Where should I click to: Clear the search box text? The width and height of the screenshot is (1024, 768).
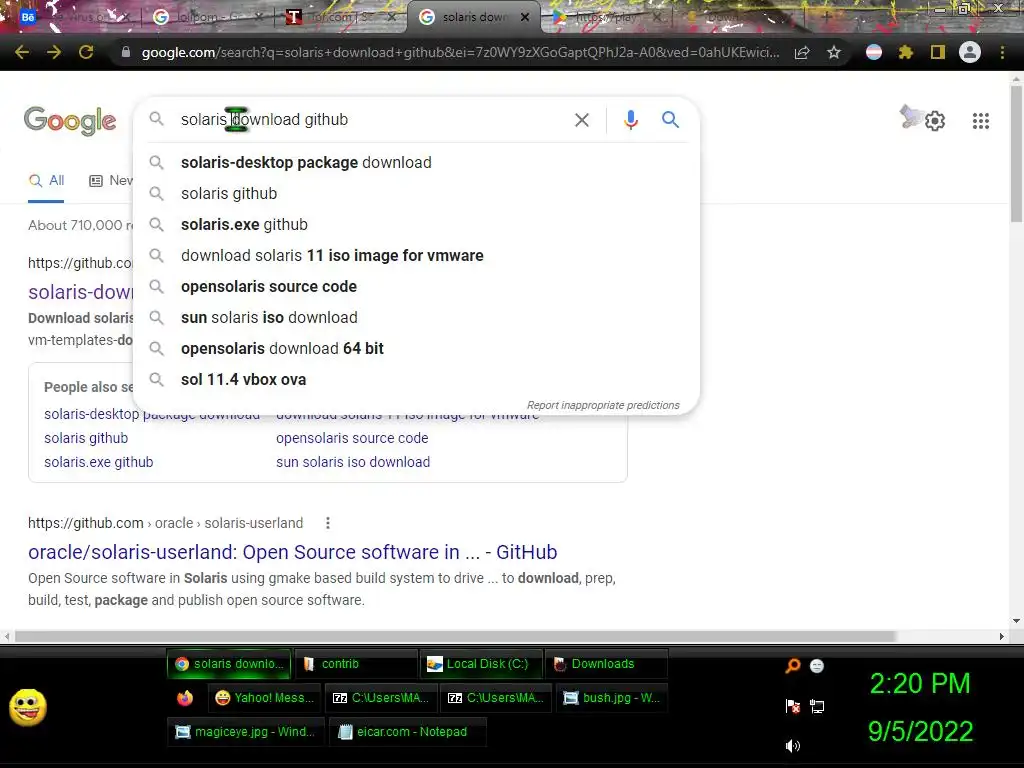click(582, 120)
